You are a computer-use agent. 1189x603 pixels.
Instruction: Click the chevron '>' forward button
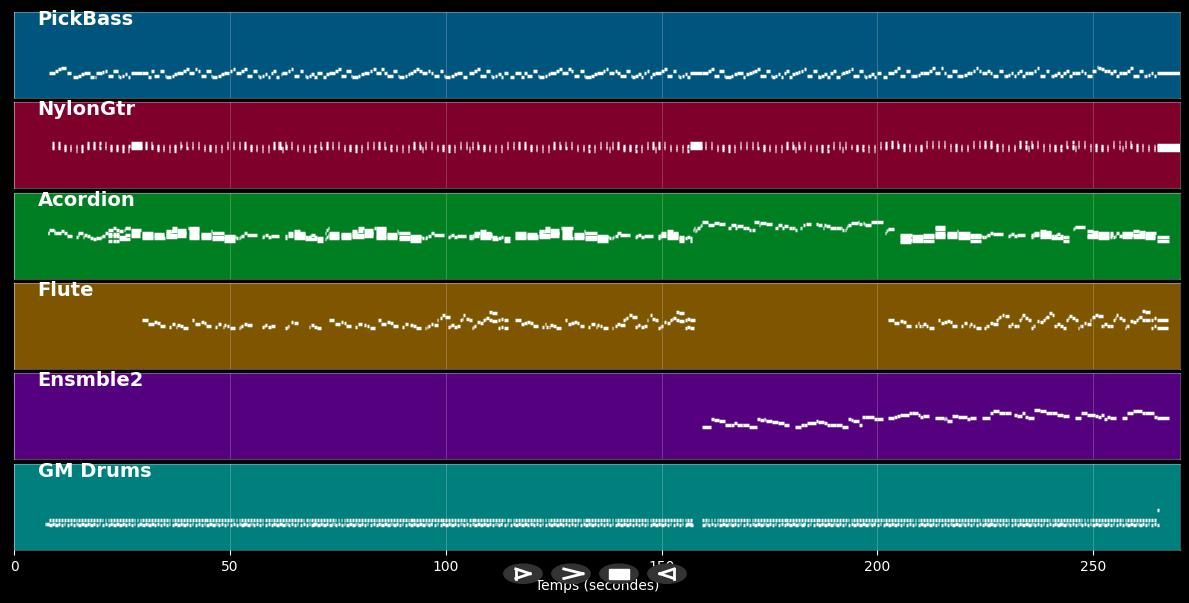coord(571,574)
